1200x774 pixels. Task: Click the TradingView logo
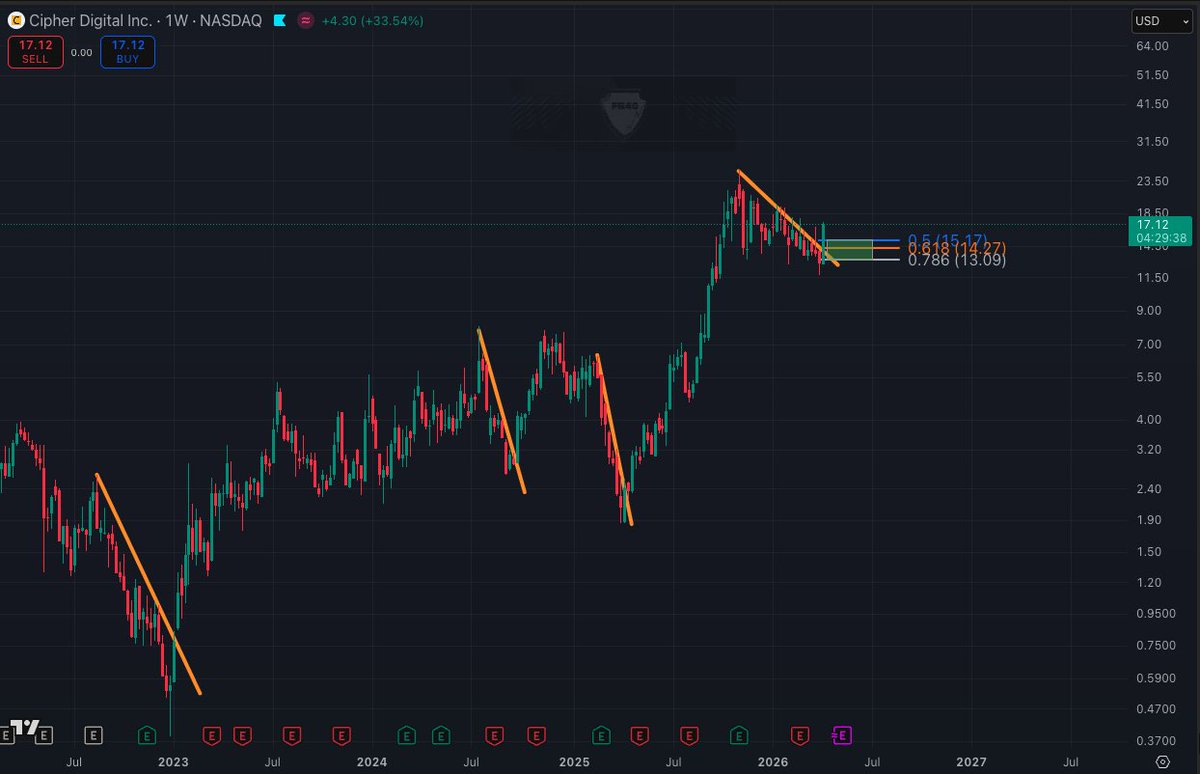coord(24,726)
